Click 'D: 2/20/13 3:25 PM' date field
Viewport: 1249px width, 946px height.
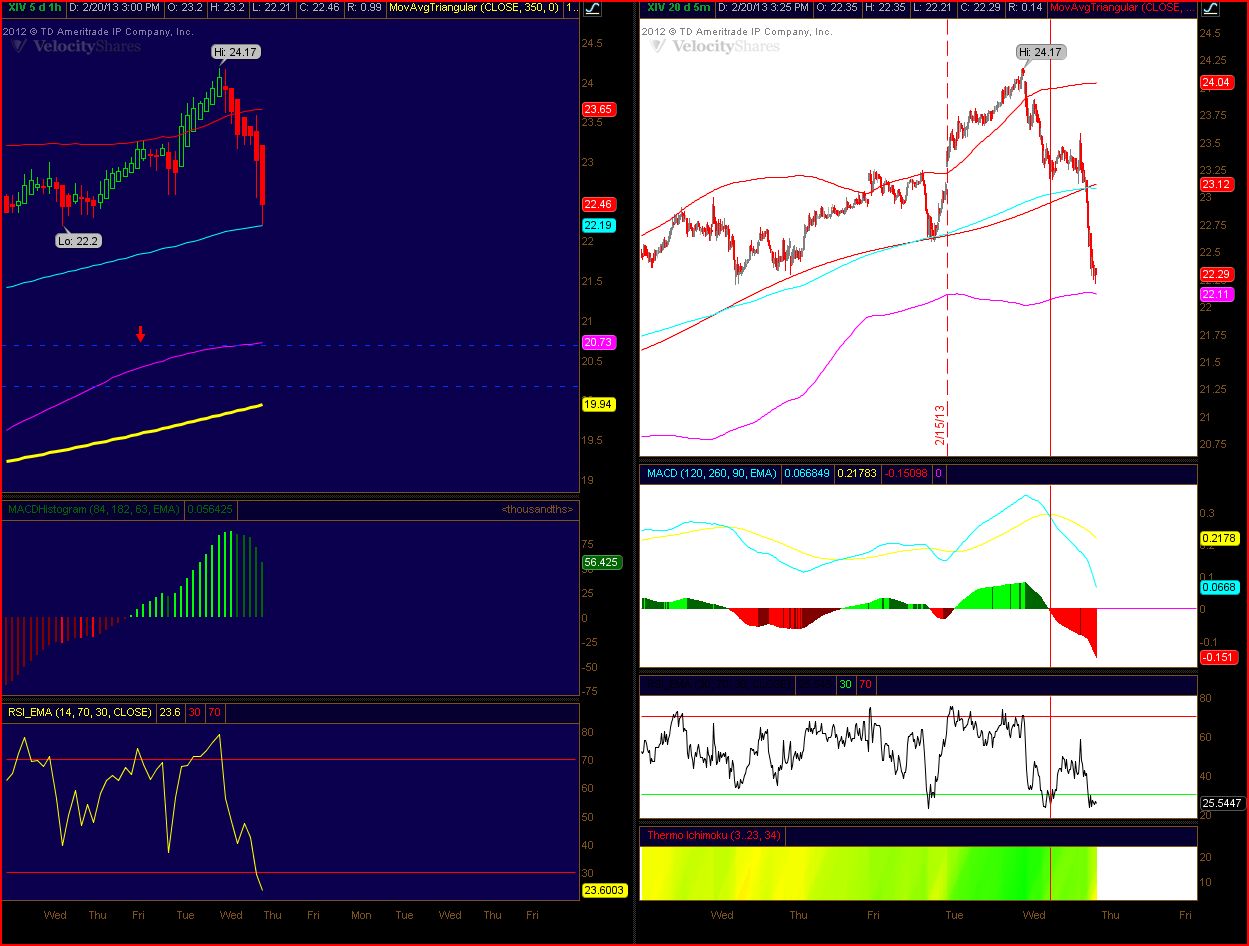[763, 8]
